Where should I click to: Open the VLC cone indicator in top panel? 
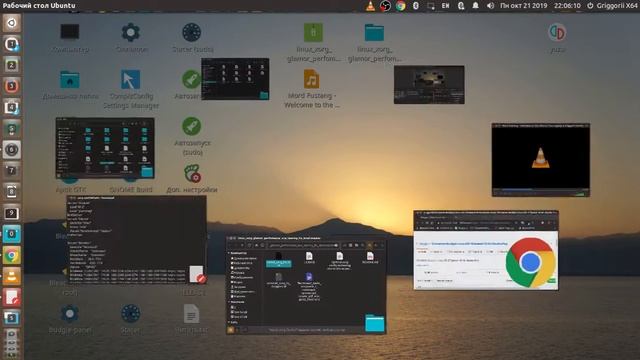[370, 6]
